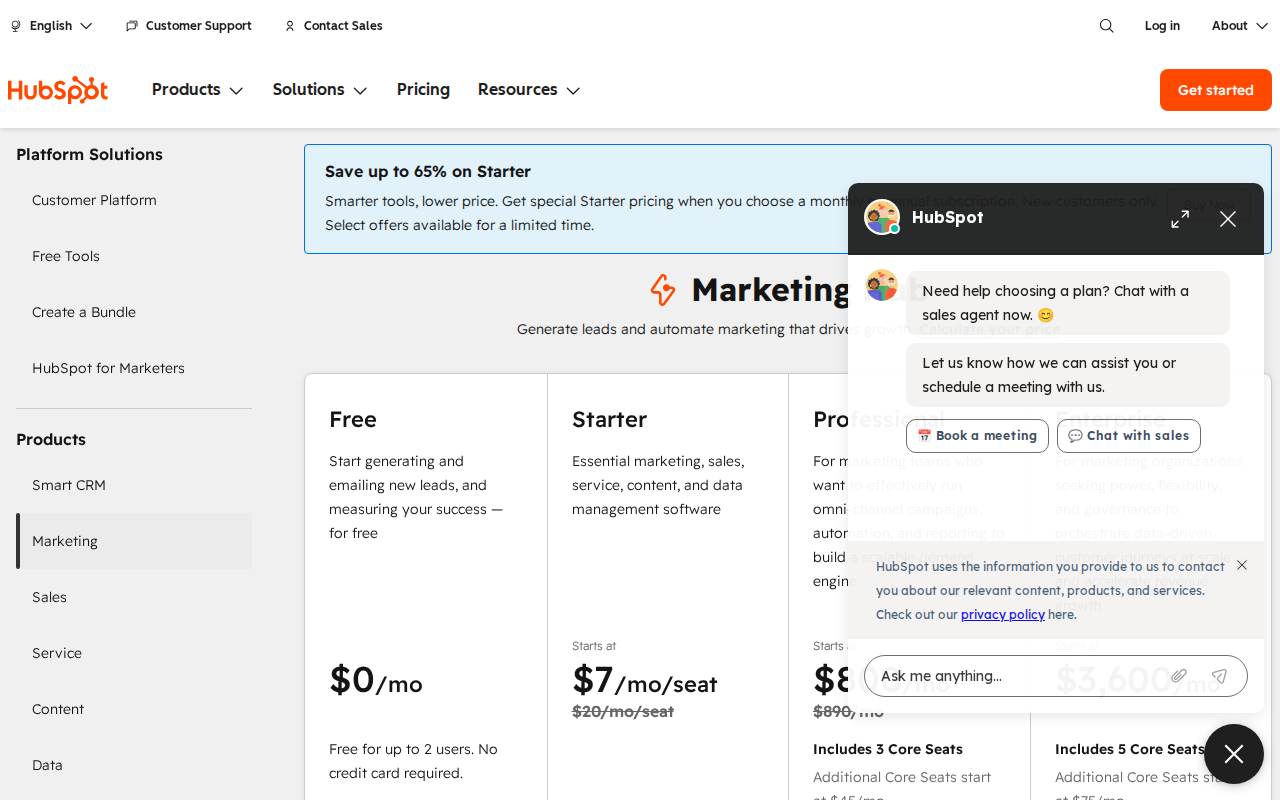Click the $0/mo Free price
This screenshot has height=800, width=1280.
coord(376,680)
